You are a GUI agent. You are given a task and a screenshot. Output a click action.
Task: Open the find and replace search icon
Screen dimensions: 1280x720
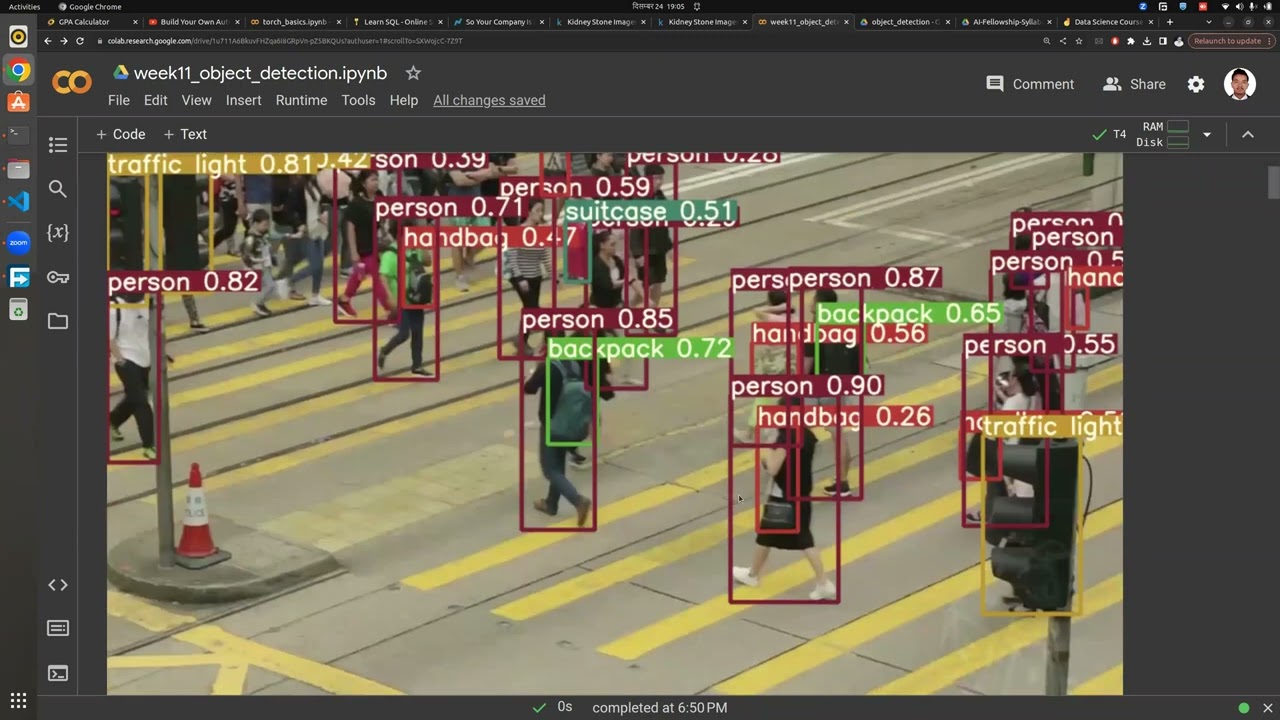click(58, 189)
